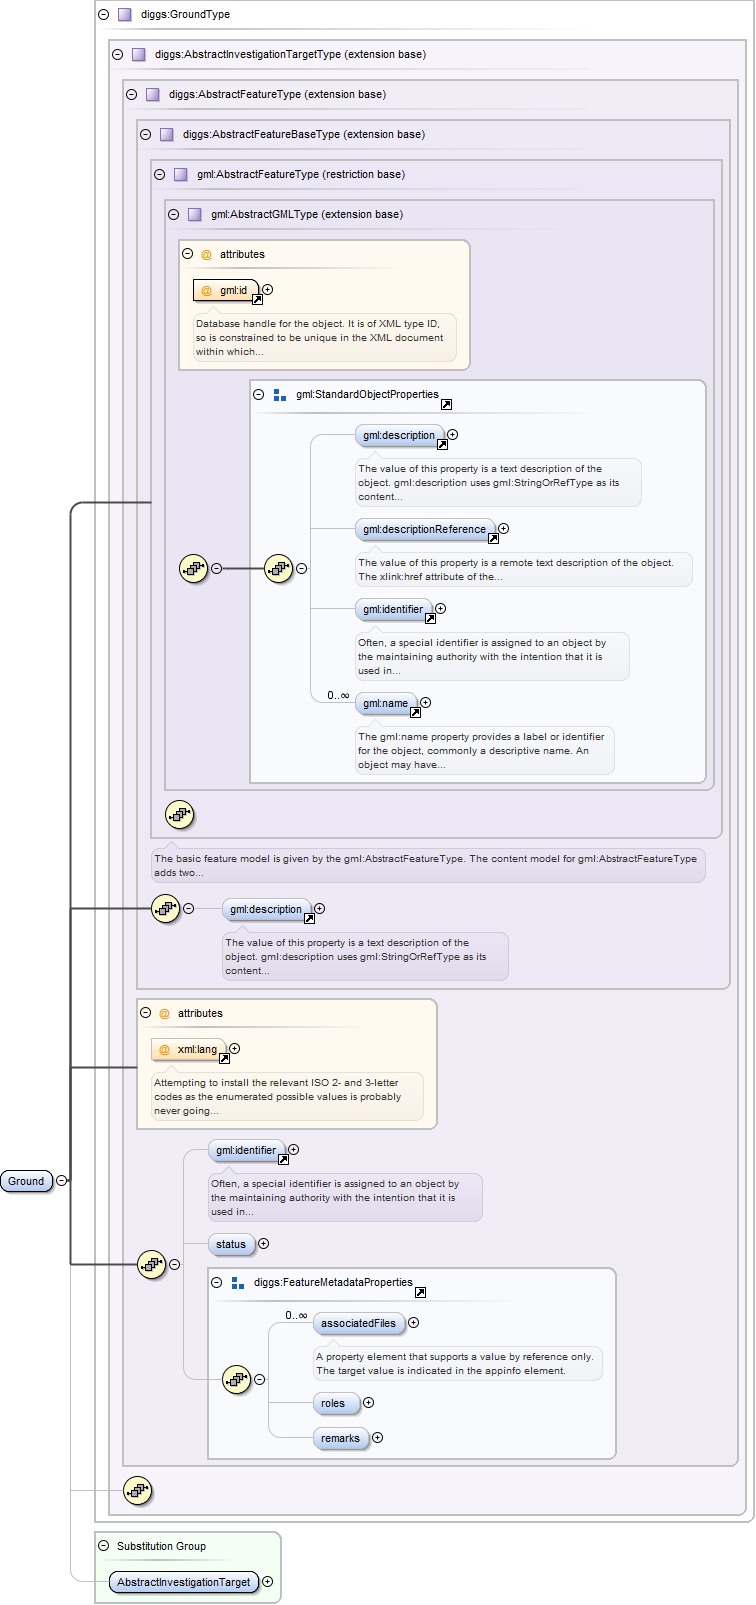Expand the gml:descriptionReference element
The height and width of the screenshot is (1605, 756).
(504, 528)
